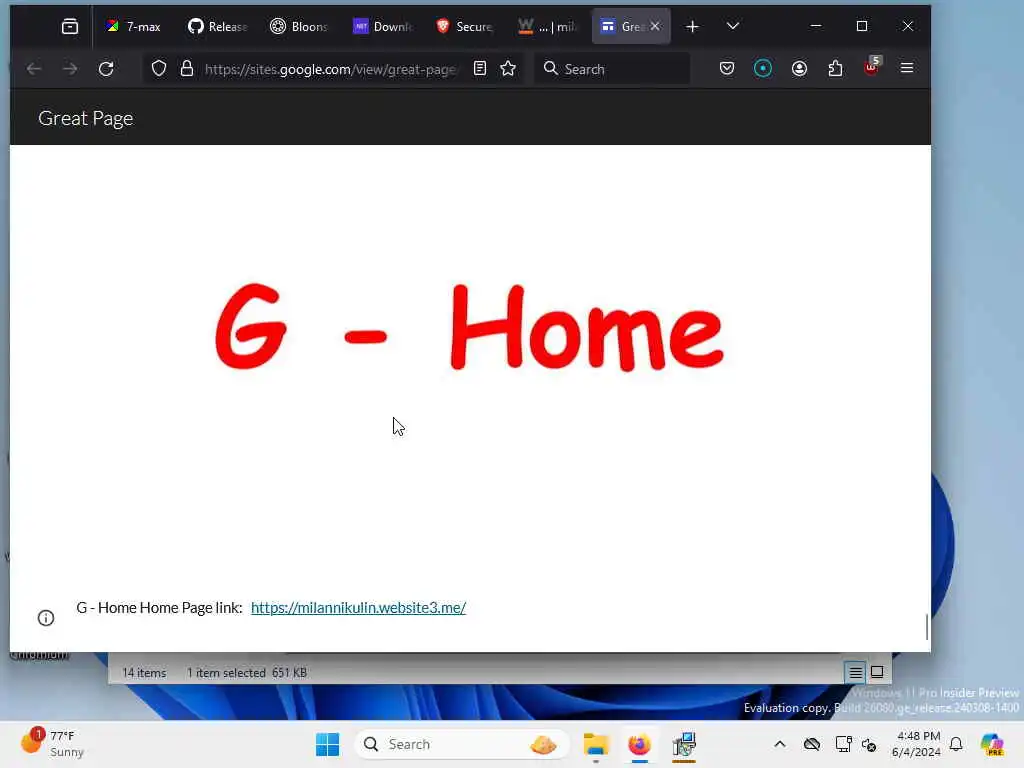Bookmark this page with the star
Image resolution: width=1024 pixels, height=768 pixels.
508,69
